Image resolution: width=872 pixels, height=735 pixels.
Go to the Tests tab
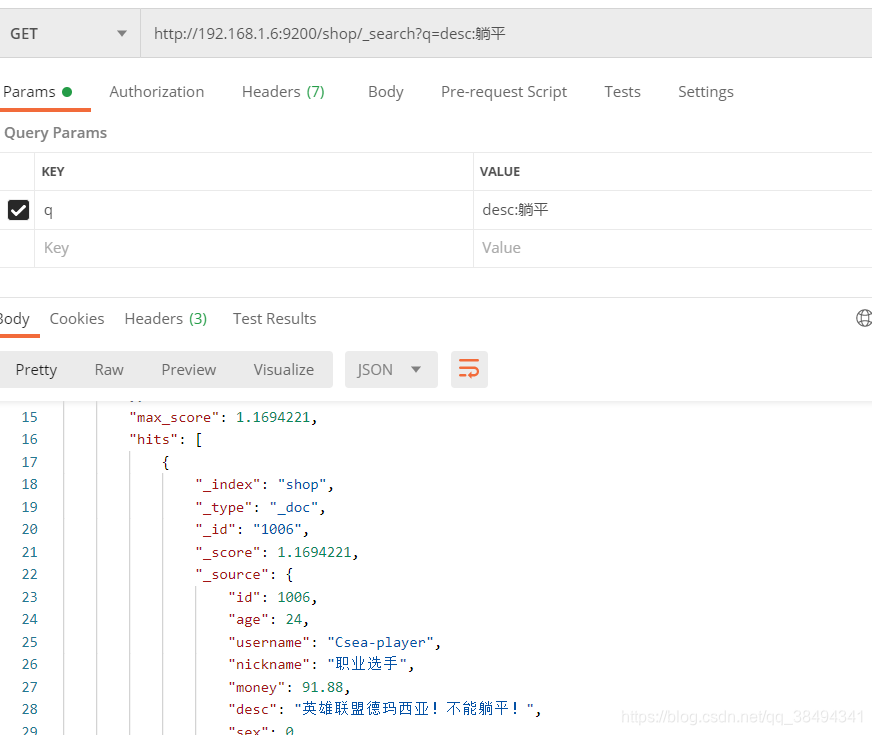point(622,92)
